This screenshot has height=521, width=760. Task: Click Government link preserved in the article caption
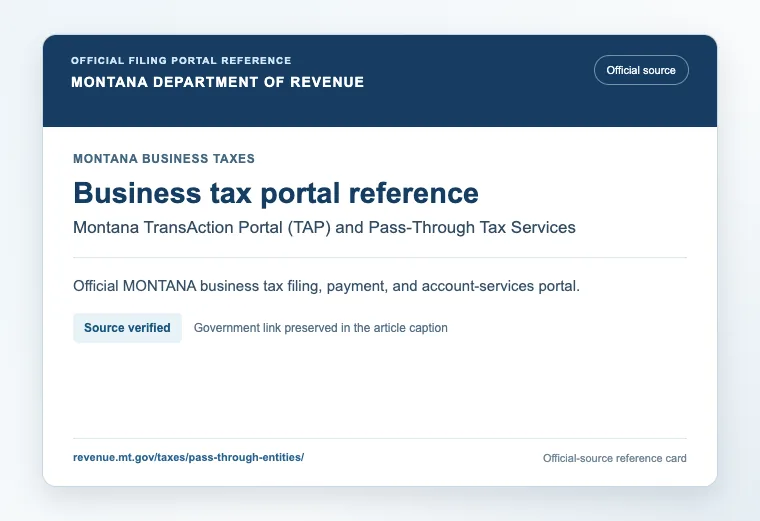tap(320, 328)
